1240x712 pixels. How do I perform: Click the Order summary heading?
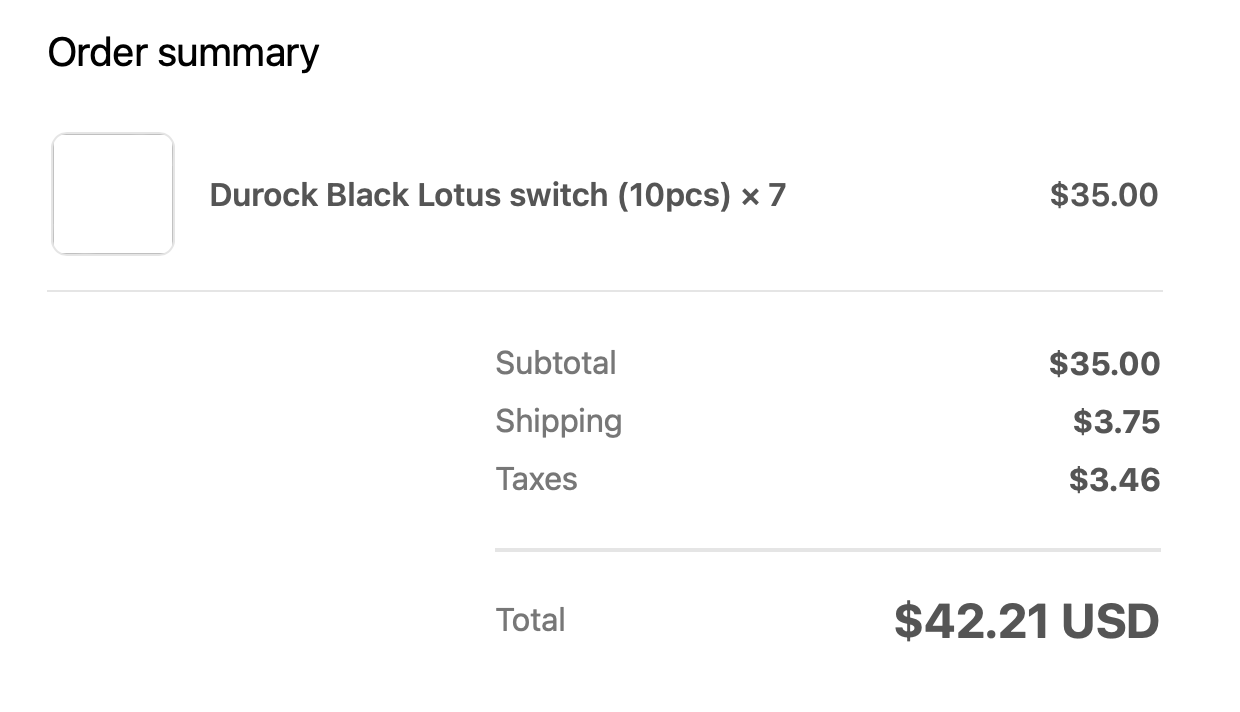(183, 53)
